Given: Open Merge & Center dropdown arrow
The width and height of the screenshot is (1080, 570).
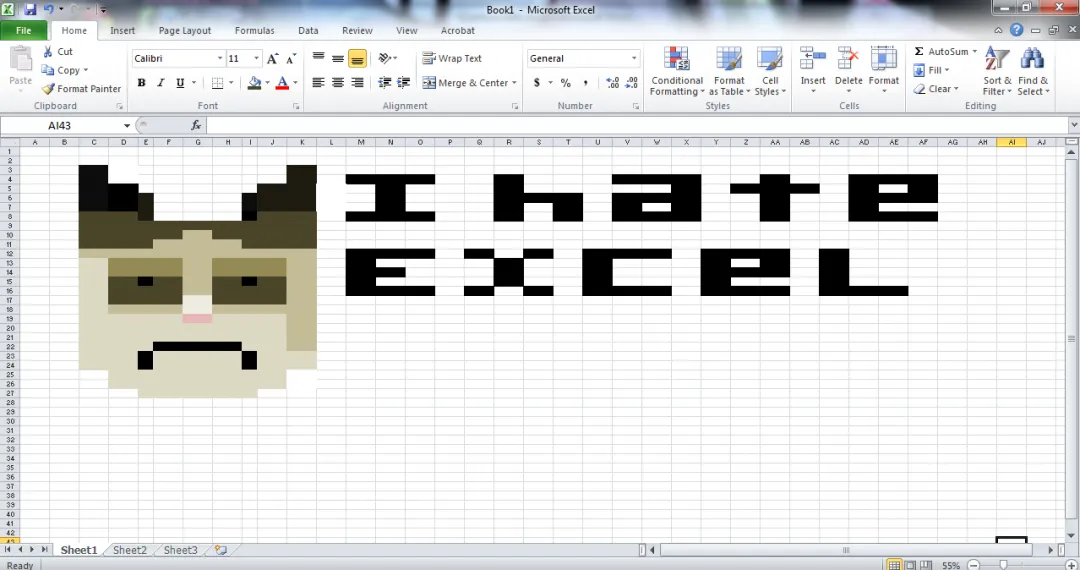Looking at the screenshot, I should [515, 83].
